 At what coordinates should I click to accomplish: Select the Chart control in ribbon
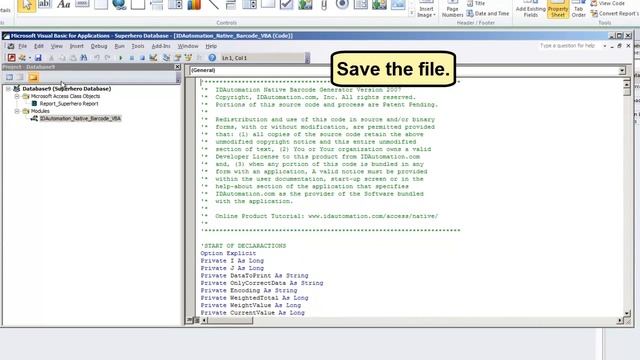tap(194, 4)
